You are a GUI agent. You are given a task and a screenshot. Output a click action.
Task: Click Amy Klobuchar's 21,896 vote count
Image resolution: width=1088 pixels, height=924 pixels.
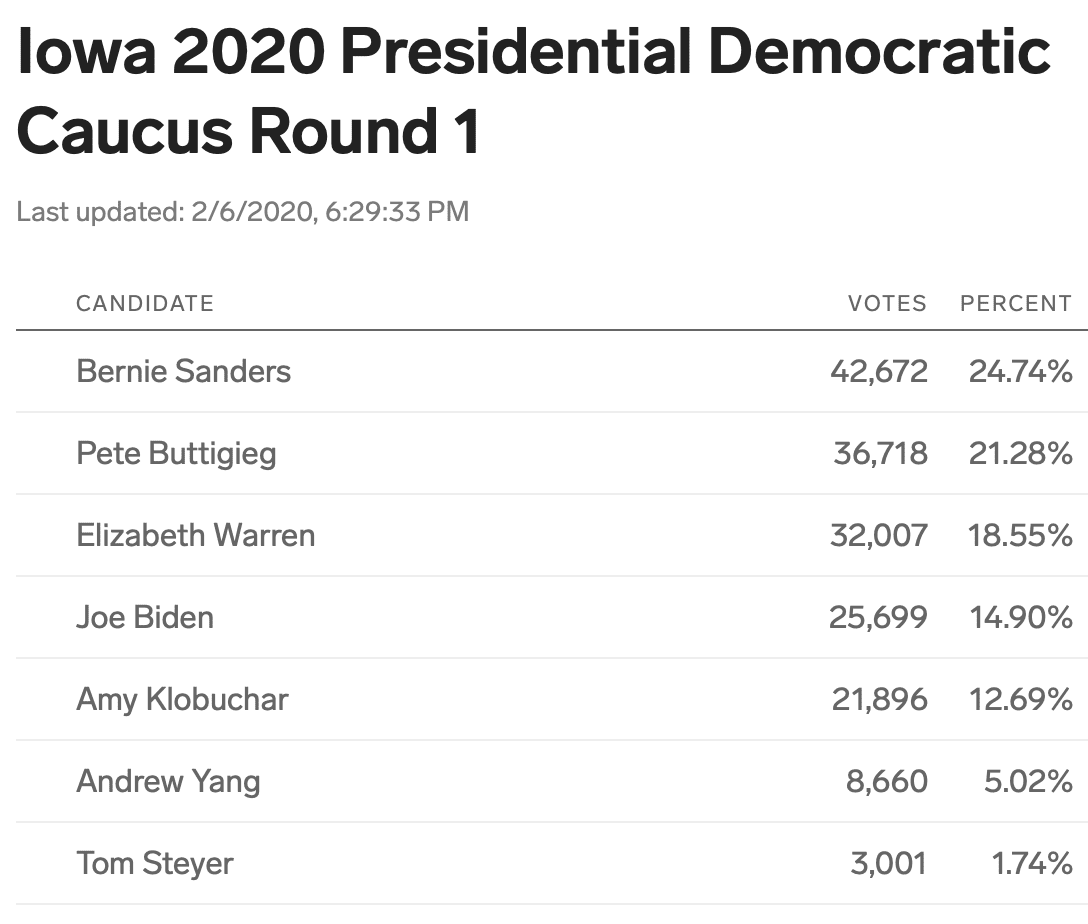[879, 699]
